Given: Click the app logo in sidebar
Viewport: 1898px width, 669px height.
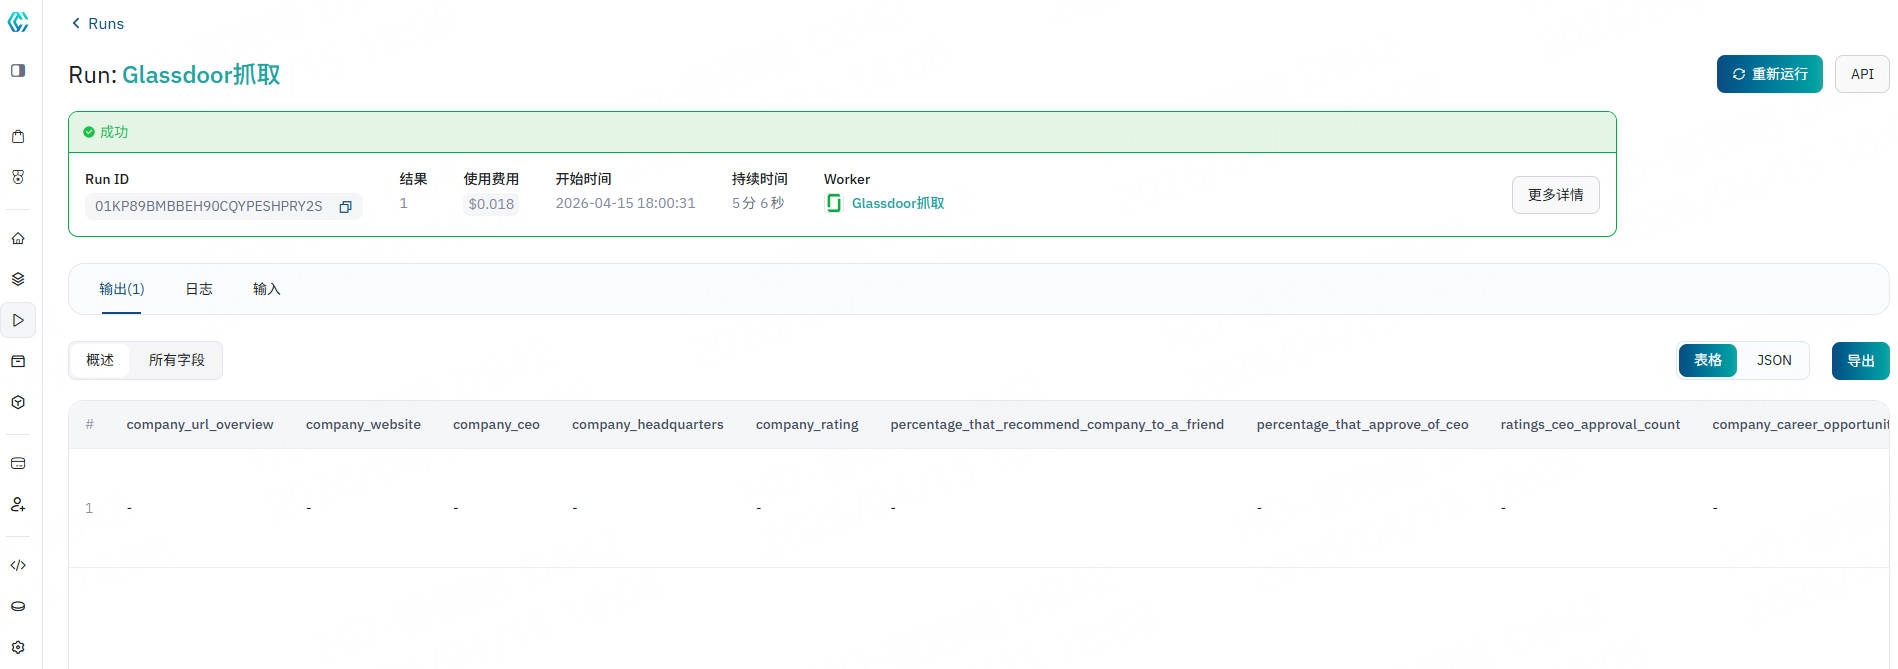Looking at the screenshot, I should 18,22.
